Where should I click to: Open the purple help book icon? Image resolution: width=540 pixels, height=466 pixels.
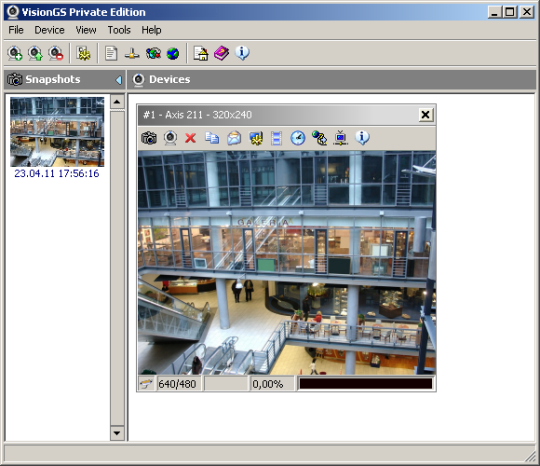221,53
